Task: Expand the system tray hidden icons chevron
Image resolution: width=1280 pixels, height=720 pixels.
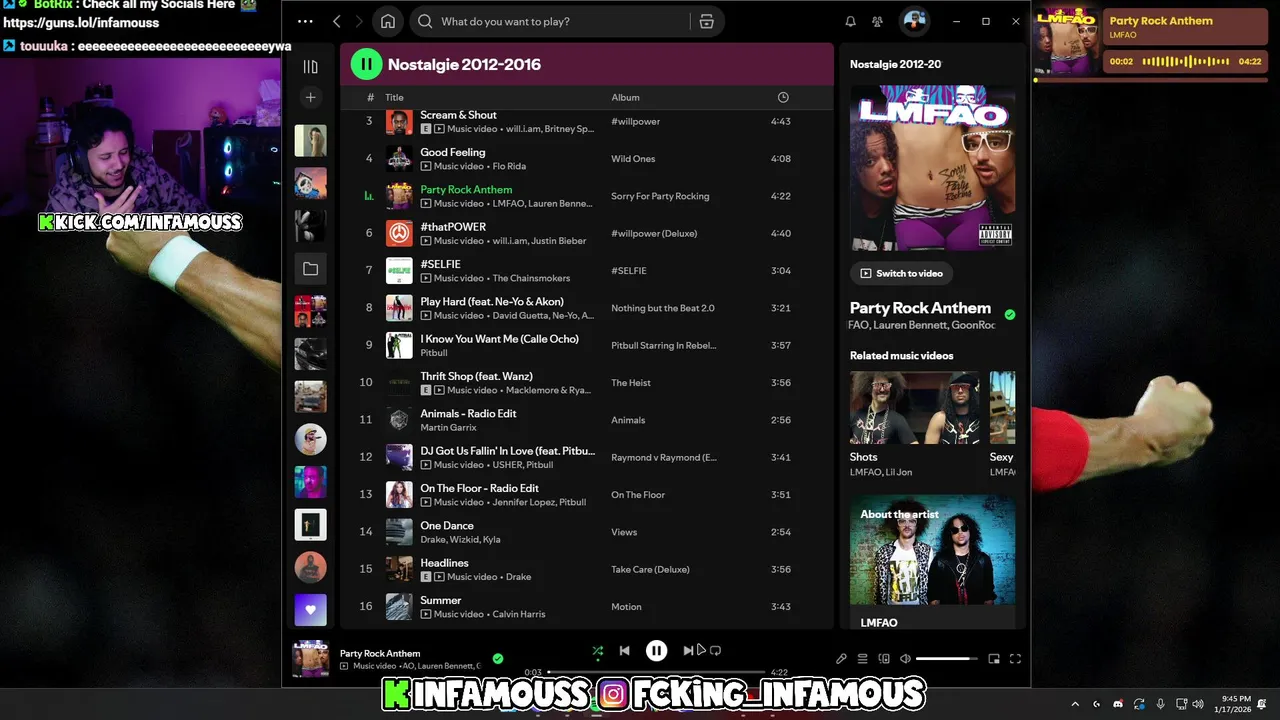Action: click(1075, 704)
